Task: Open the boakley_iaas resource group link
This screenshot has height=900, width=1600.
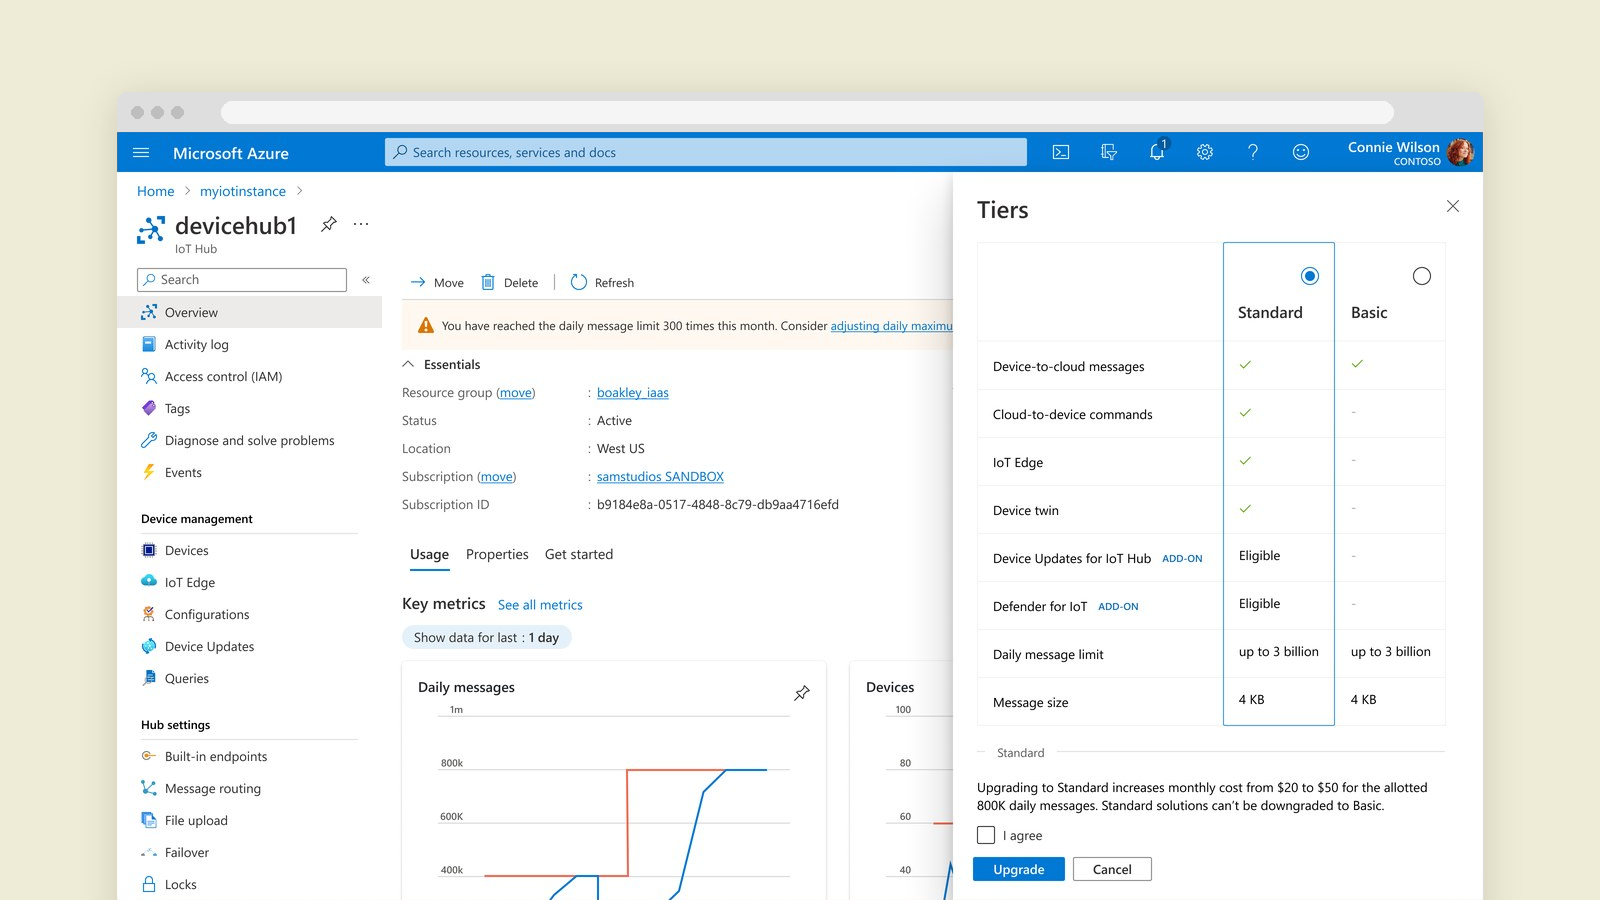Action: pos(633,393)
